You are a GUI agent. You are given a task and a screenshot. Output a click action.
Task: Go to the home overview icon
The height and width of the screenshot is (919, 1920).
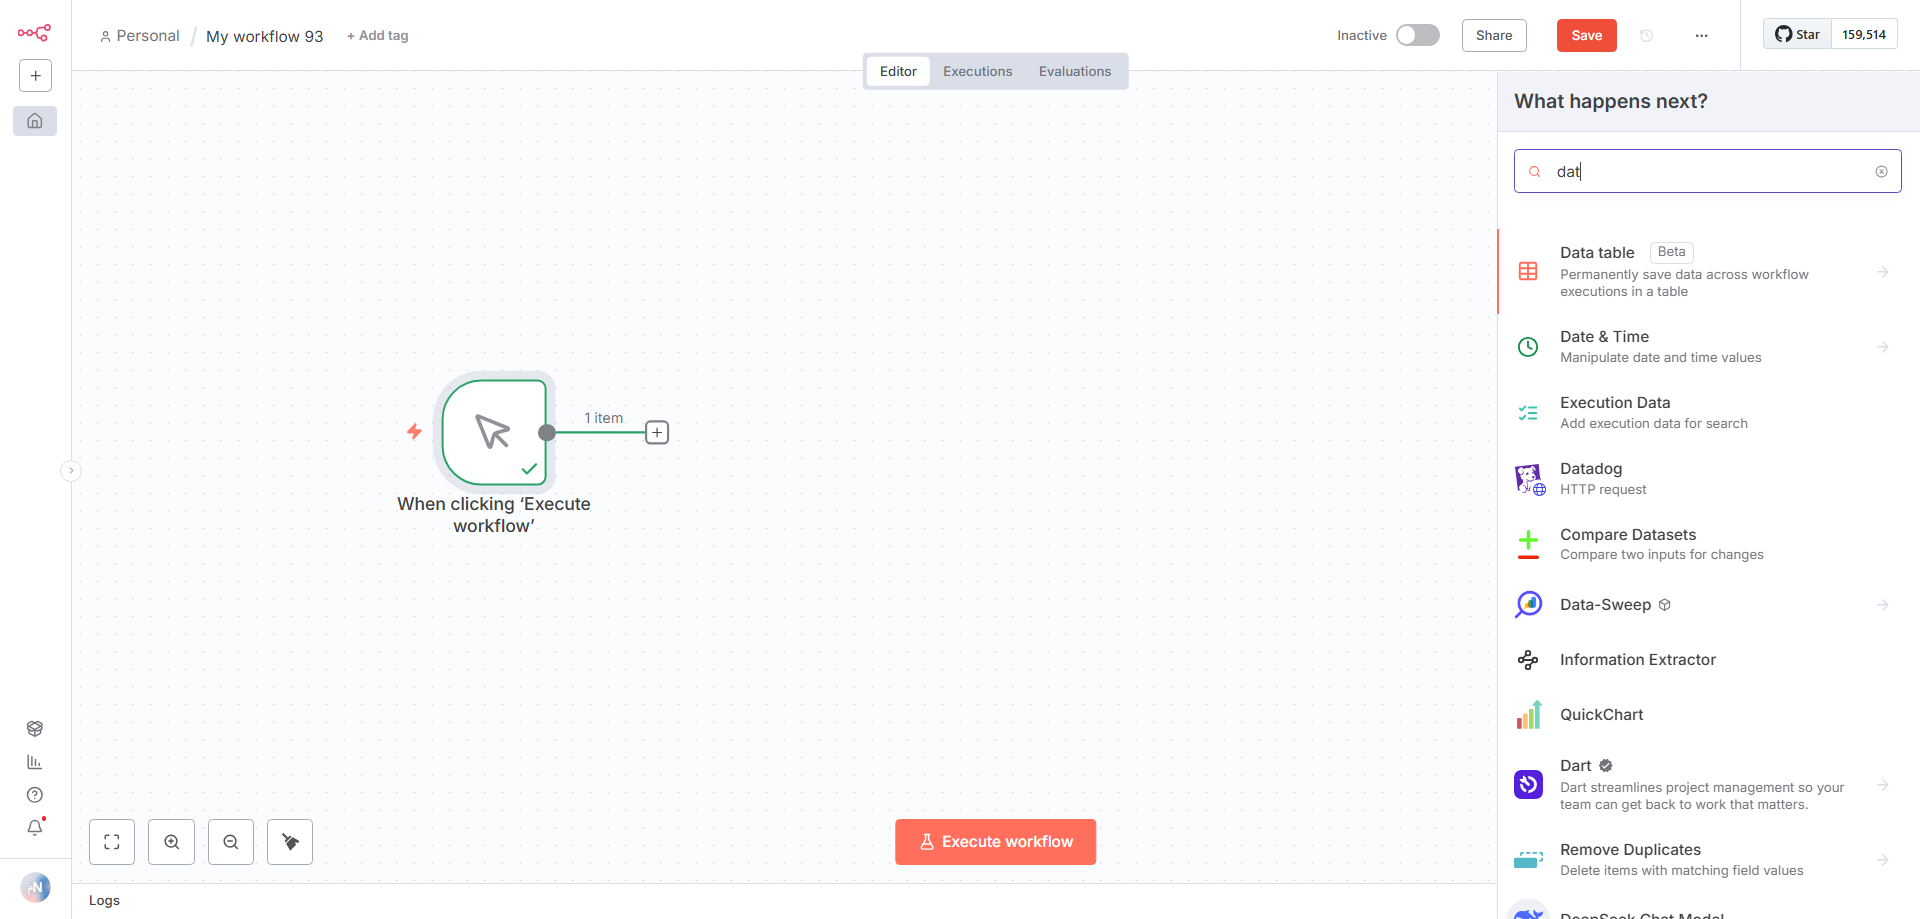click(x=35, y=121)
